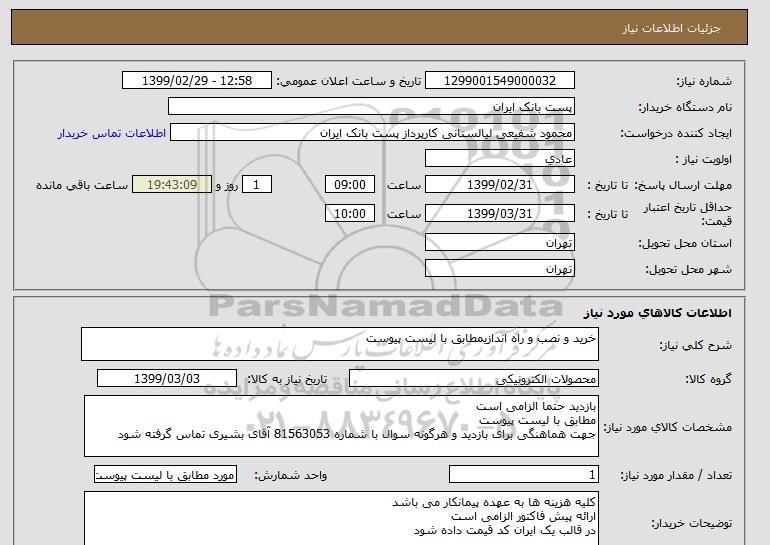Open the buyer contact info link اطلاعات تماس خریدار
The width and height of the screenshot is (770, 545).
pos(112,133)
